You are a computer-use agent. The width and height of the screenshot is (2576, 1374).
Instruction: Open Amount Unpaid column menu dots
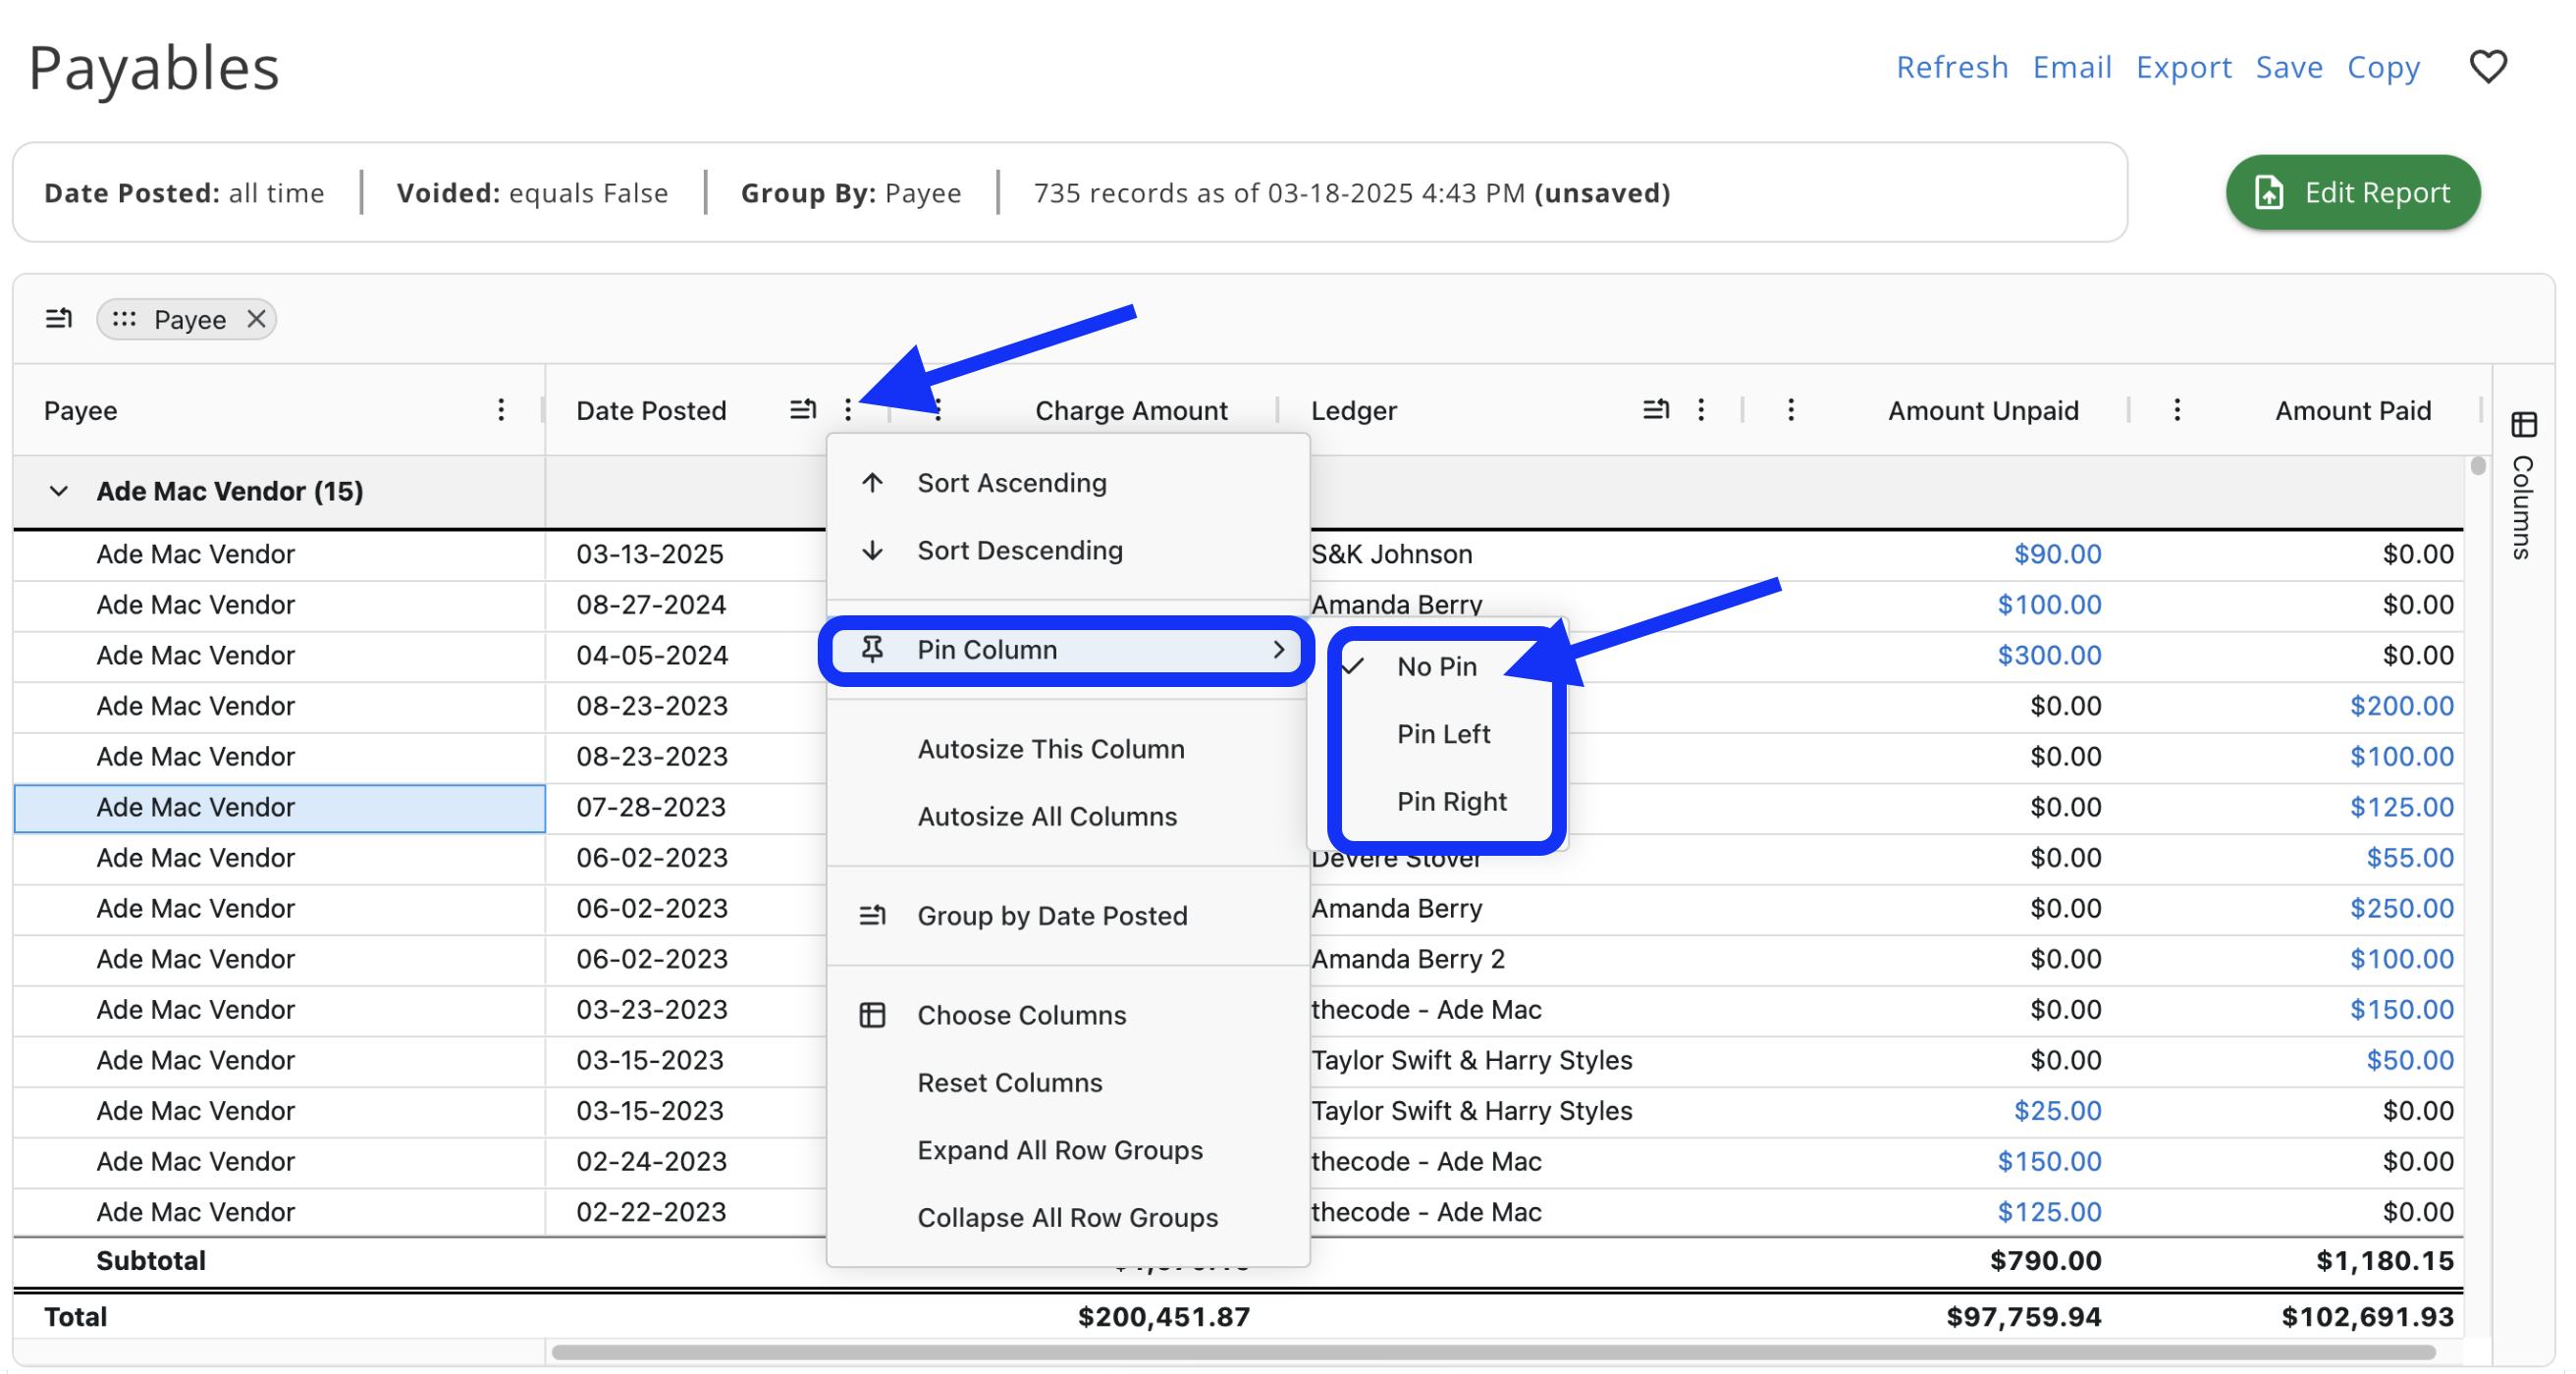point(1790,410)
